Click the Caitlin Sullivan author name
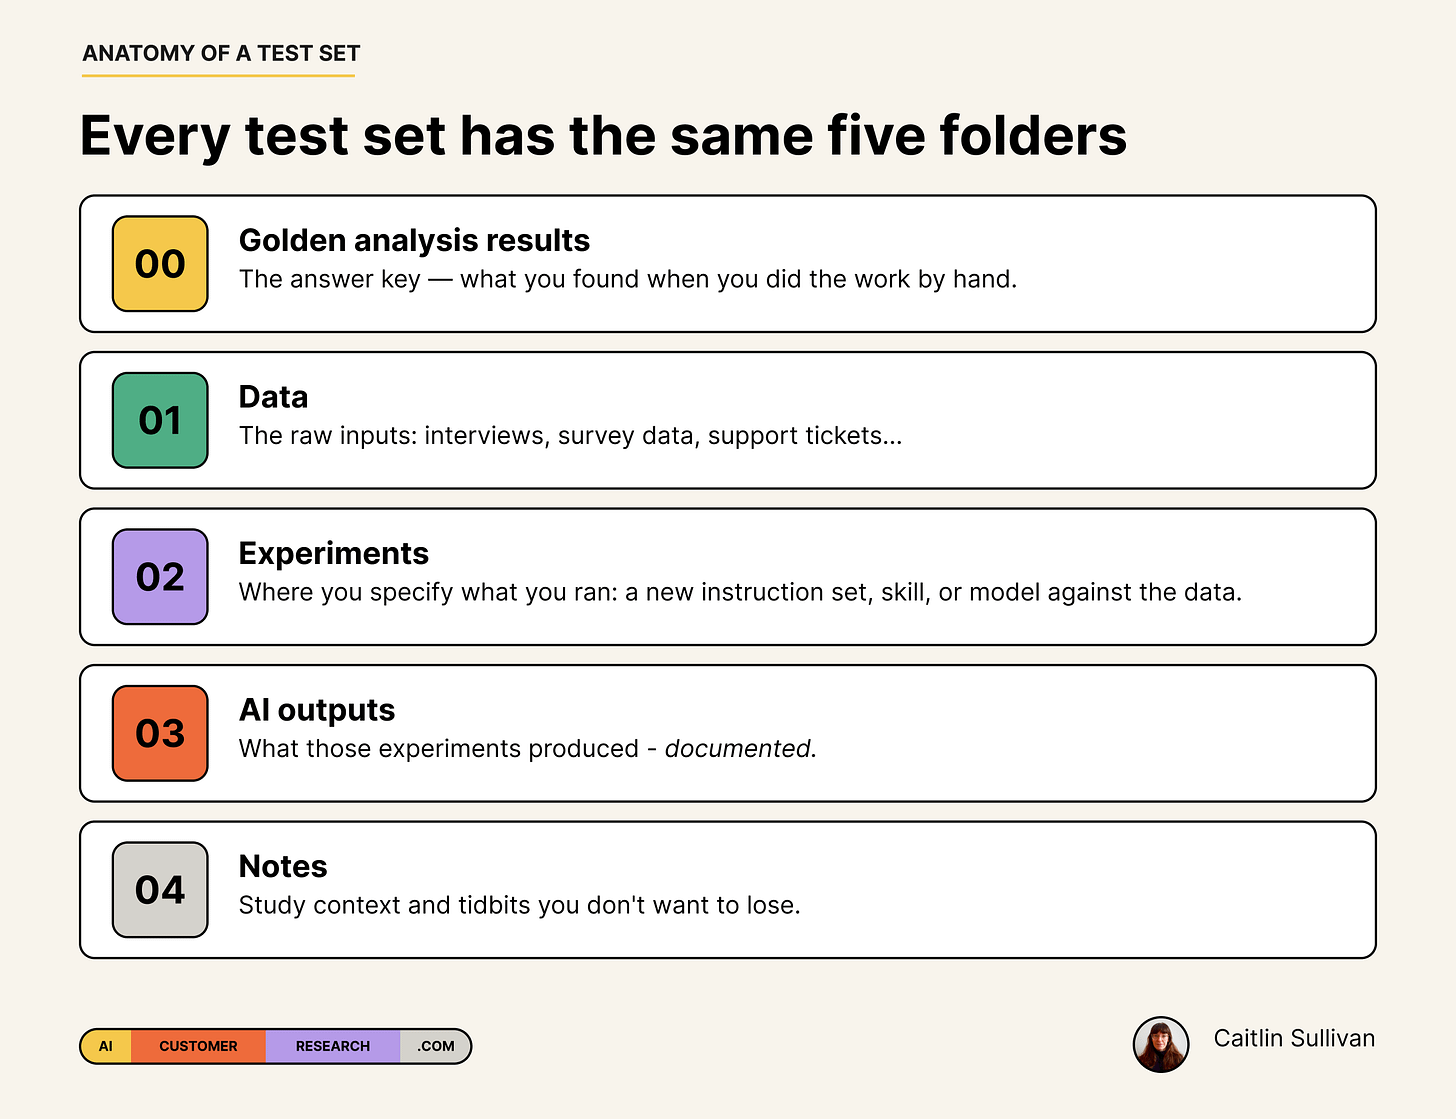 1294,1038
